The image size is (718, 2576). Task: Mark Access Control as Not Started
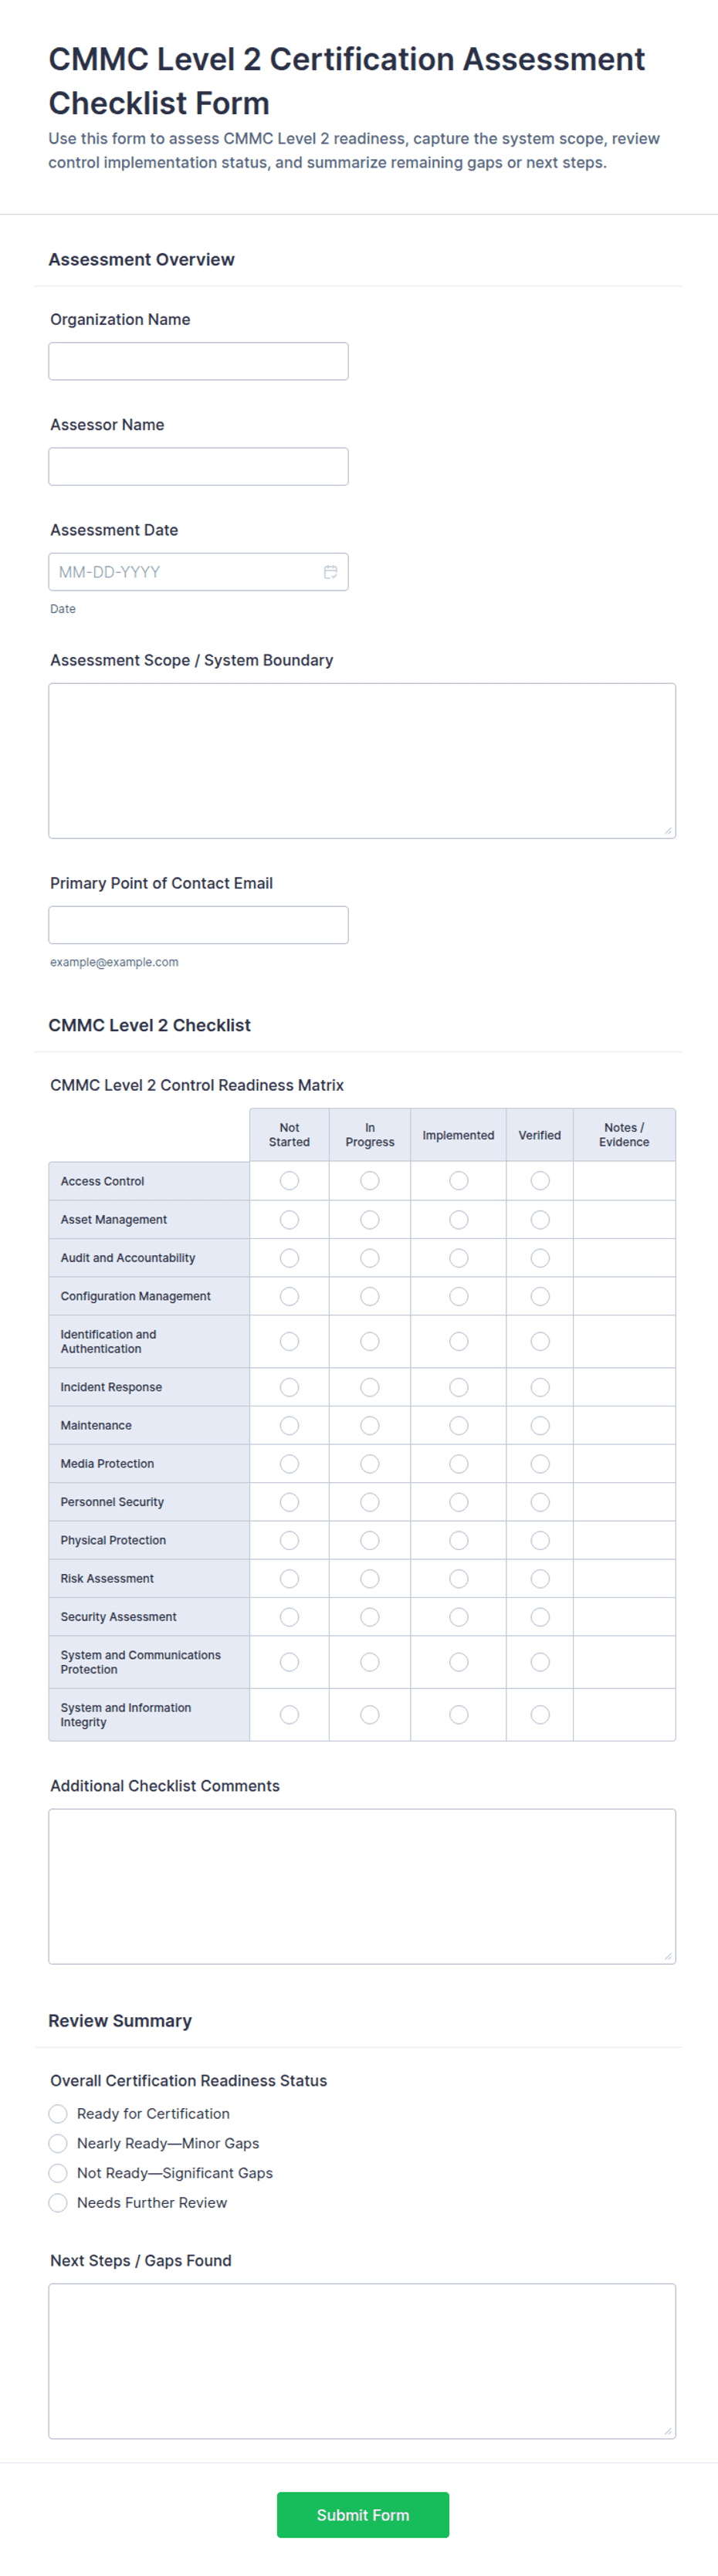click(x=289, y=1181)
